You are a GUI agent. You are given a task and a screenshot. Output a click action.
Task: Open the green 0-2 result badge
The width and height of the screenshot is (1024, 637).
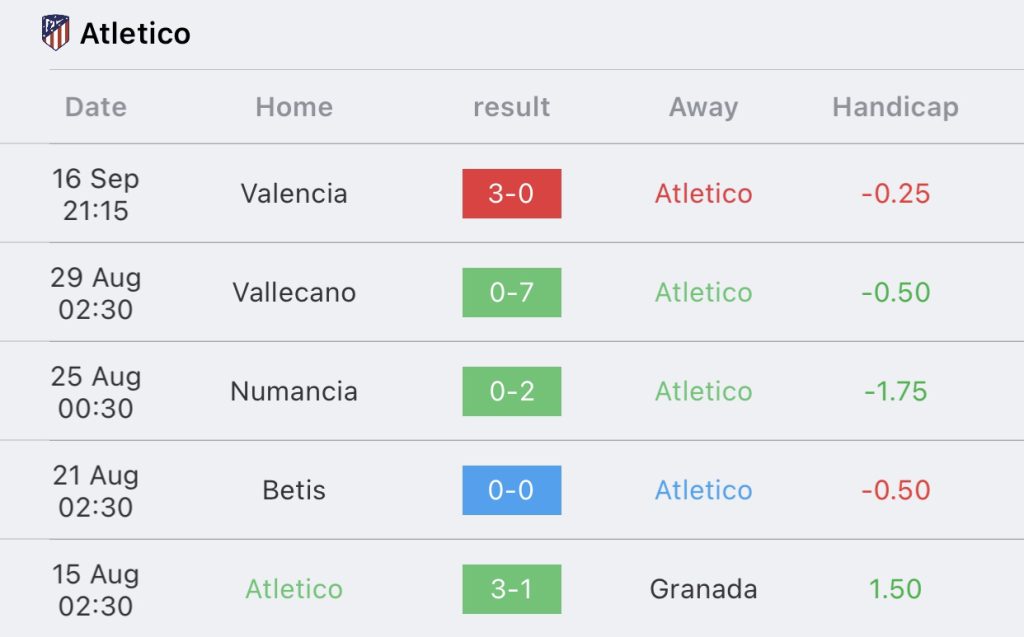[x=511, y=391]
